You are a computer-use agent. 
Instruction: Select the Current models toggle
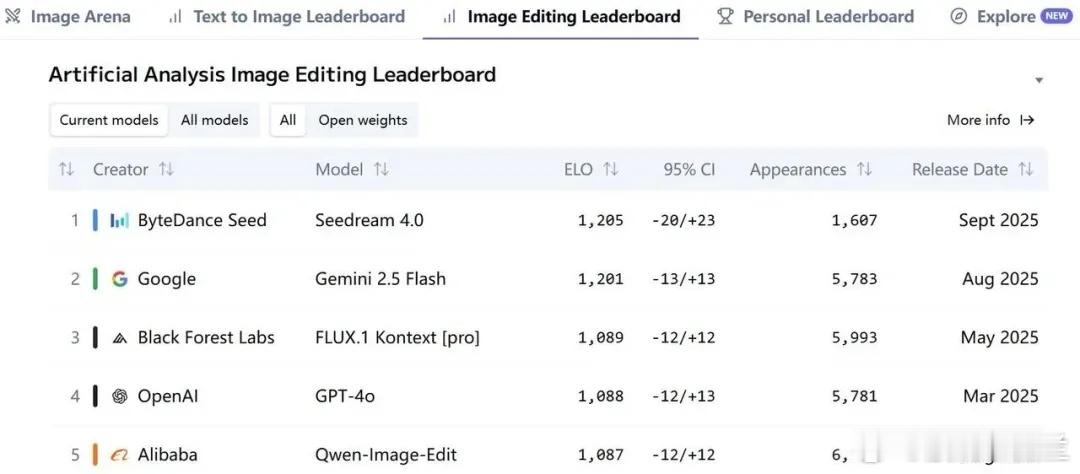coord(109,120)
